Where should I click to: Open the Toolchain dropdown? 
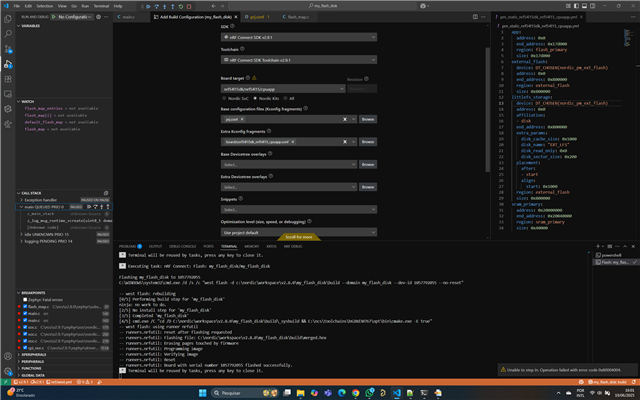tap(299, 60)
